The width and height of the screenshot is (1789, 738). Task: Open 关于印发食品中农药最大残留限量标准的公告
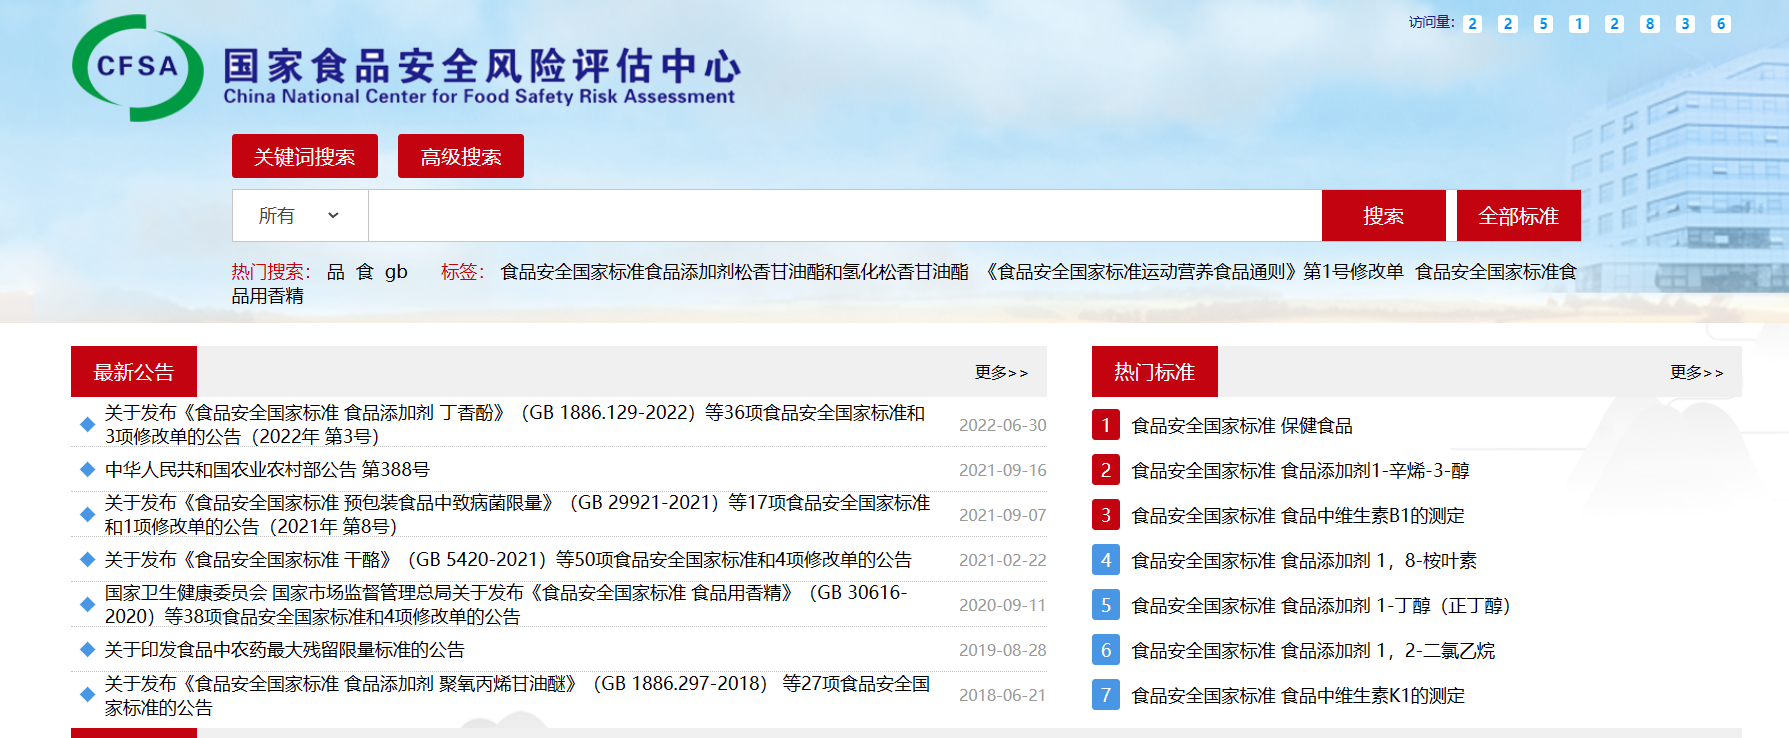click(285, 650)
